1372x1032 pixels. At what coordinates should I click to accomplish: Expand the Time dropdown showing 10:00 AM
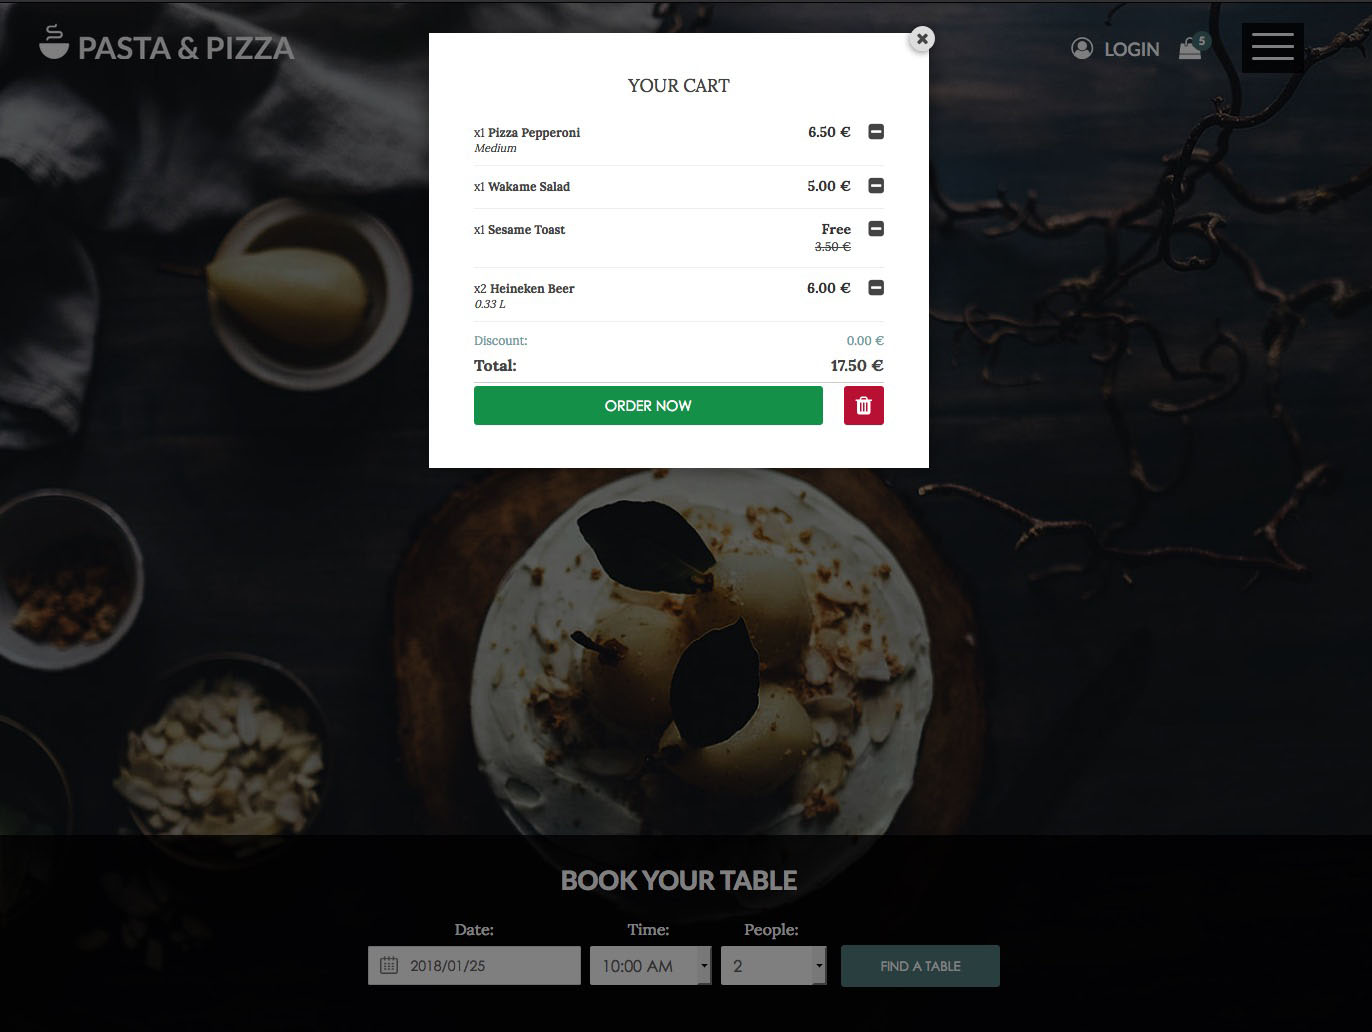click(x=651, y=966)
